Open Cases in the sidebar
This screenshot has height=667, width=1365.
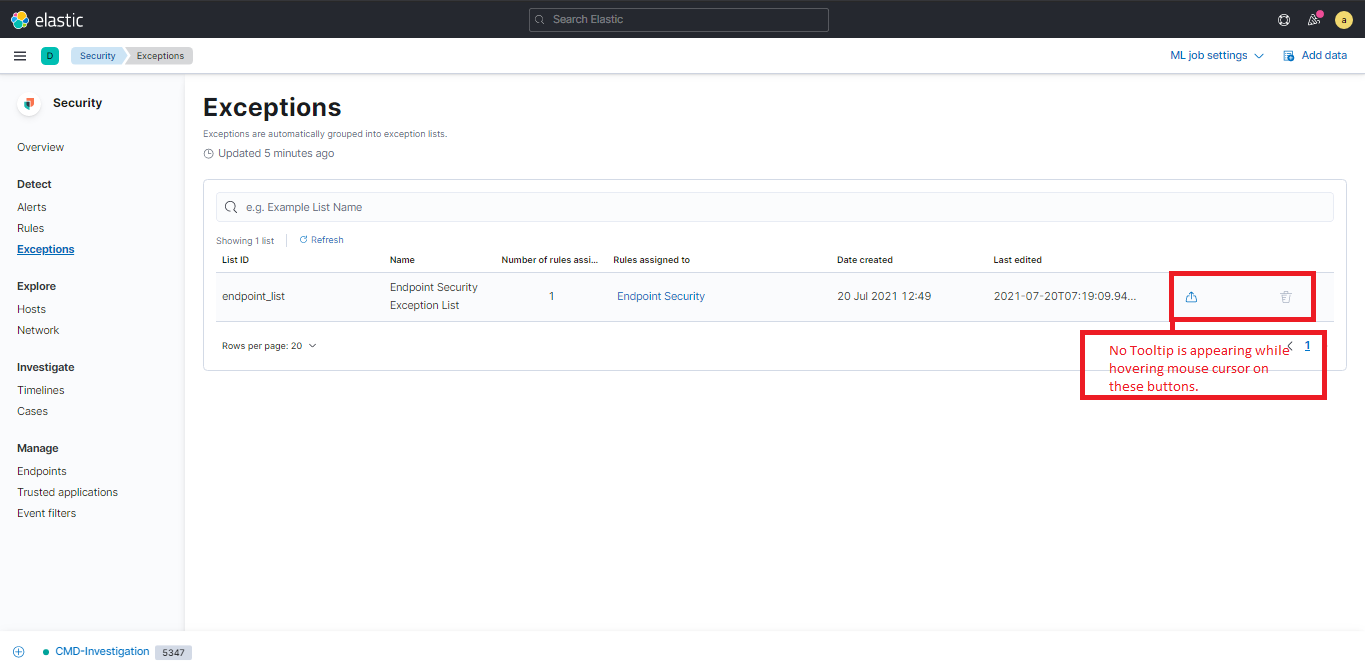[32, 411]
